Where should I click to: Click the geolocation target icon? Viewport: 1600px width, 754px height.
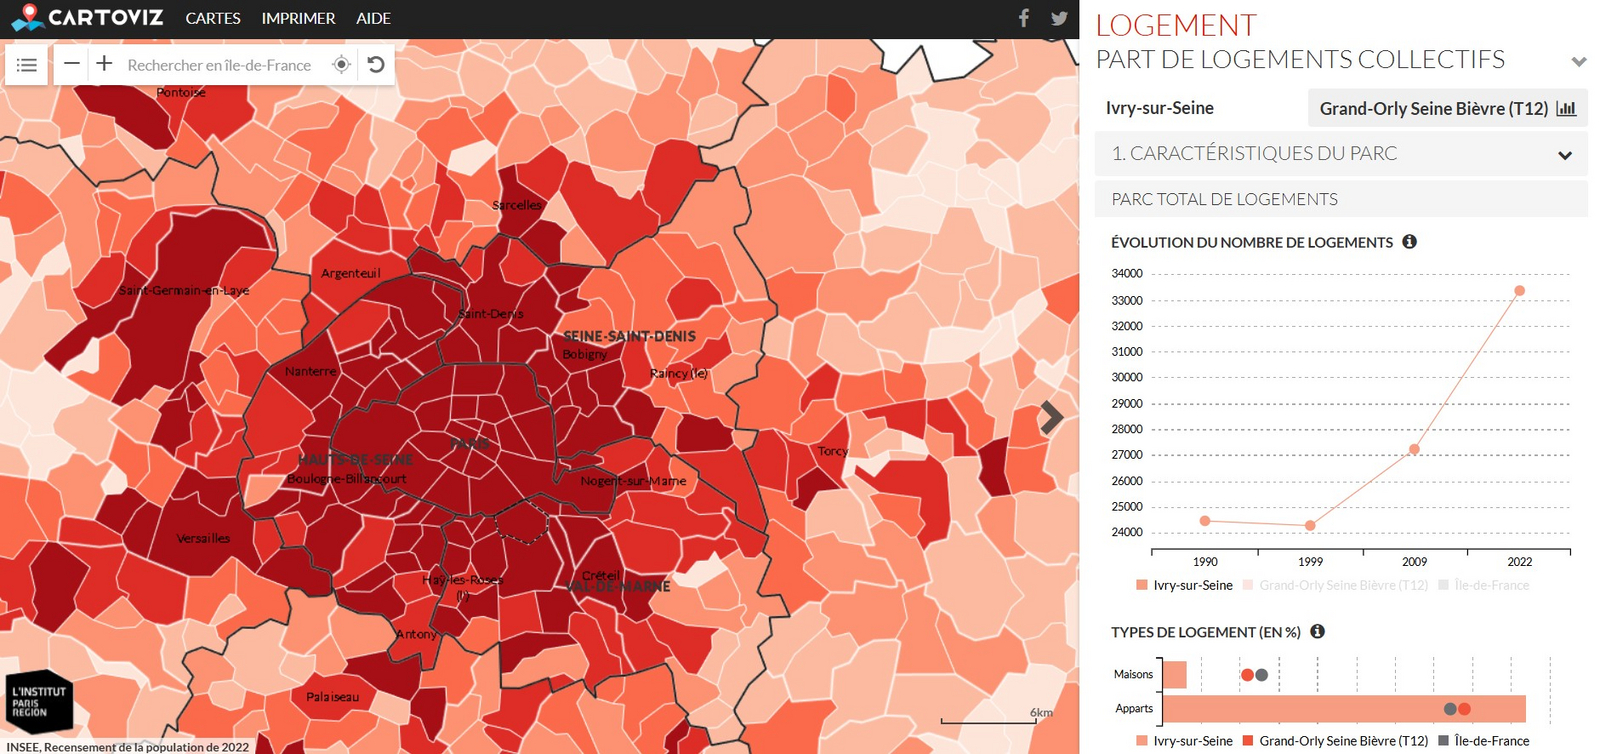point(341,65)
